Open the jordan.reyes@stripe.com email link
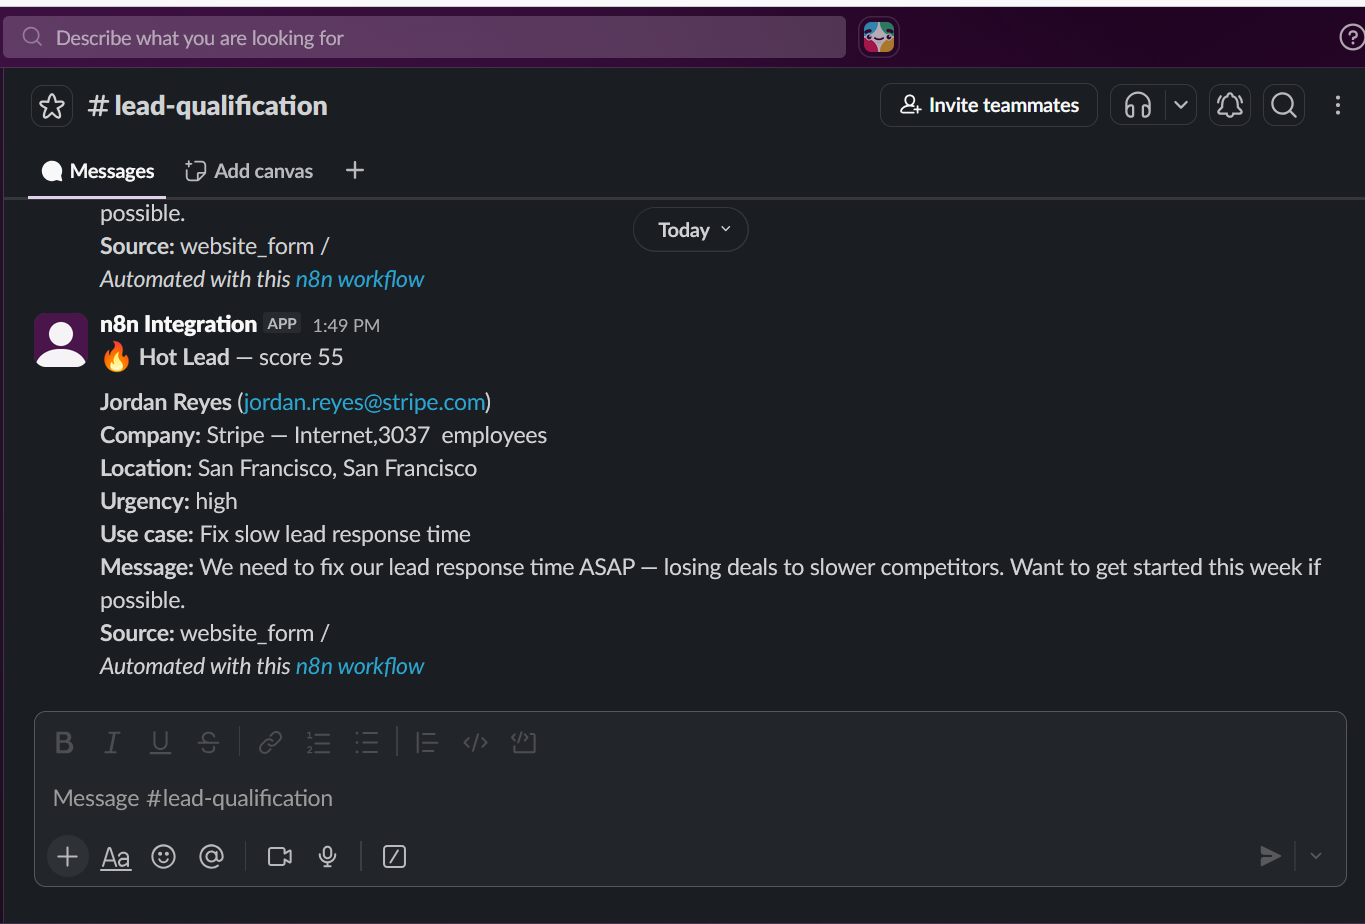 click(x=364, y=402)
